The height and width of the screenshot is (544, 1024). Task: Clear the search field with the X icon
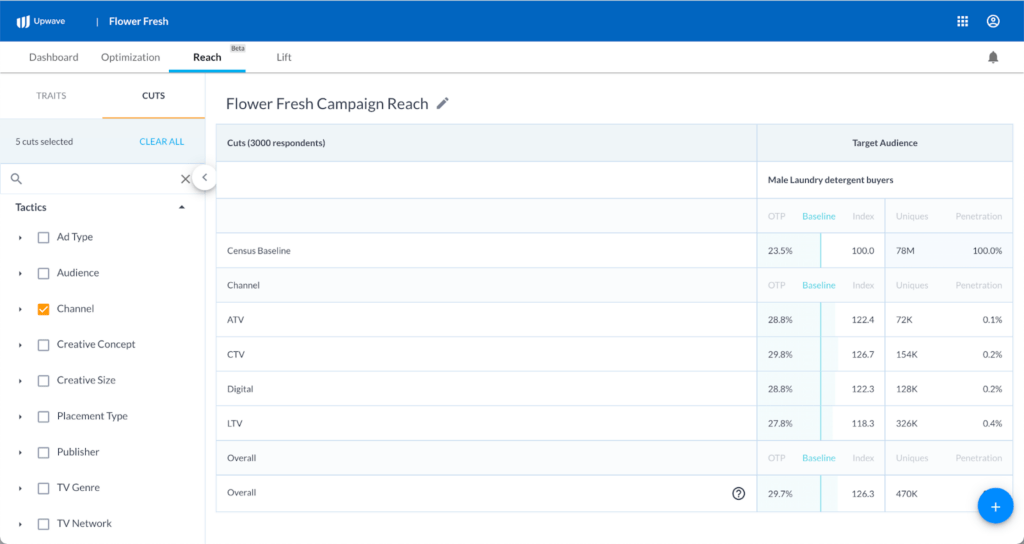[185, 178]
